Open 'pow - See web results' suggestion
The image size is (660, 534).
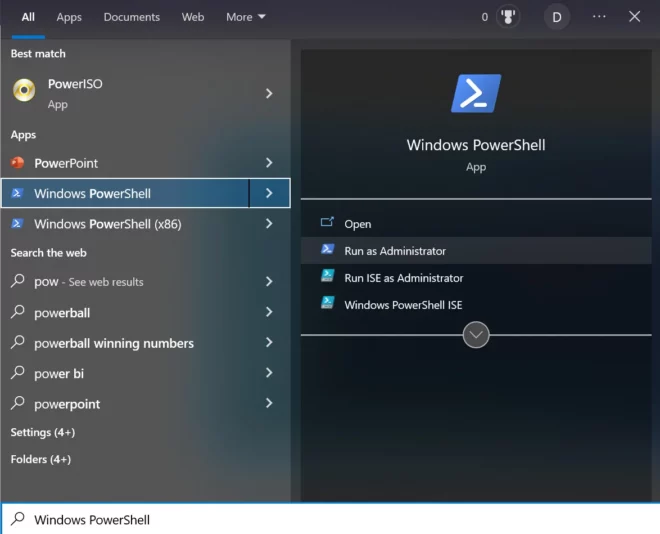click(x=126, y=282)
